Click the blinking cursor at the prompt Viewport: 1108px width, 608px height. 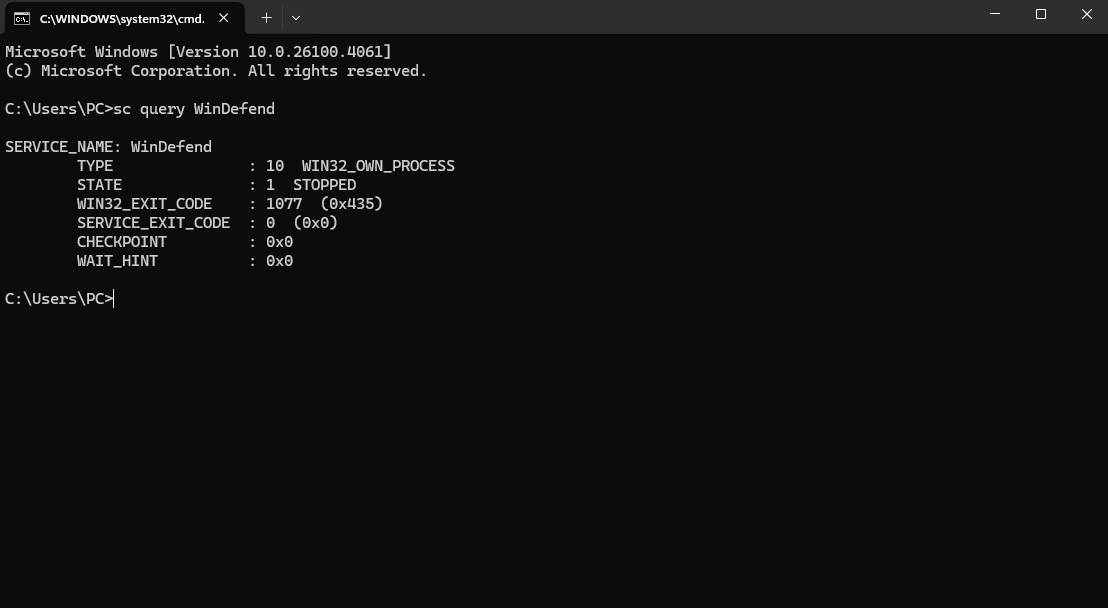click(112, 298)
